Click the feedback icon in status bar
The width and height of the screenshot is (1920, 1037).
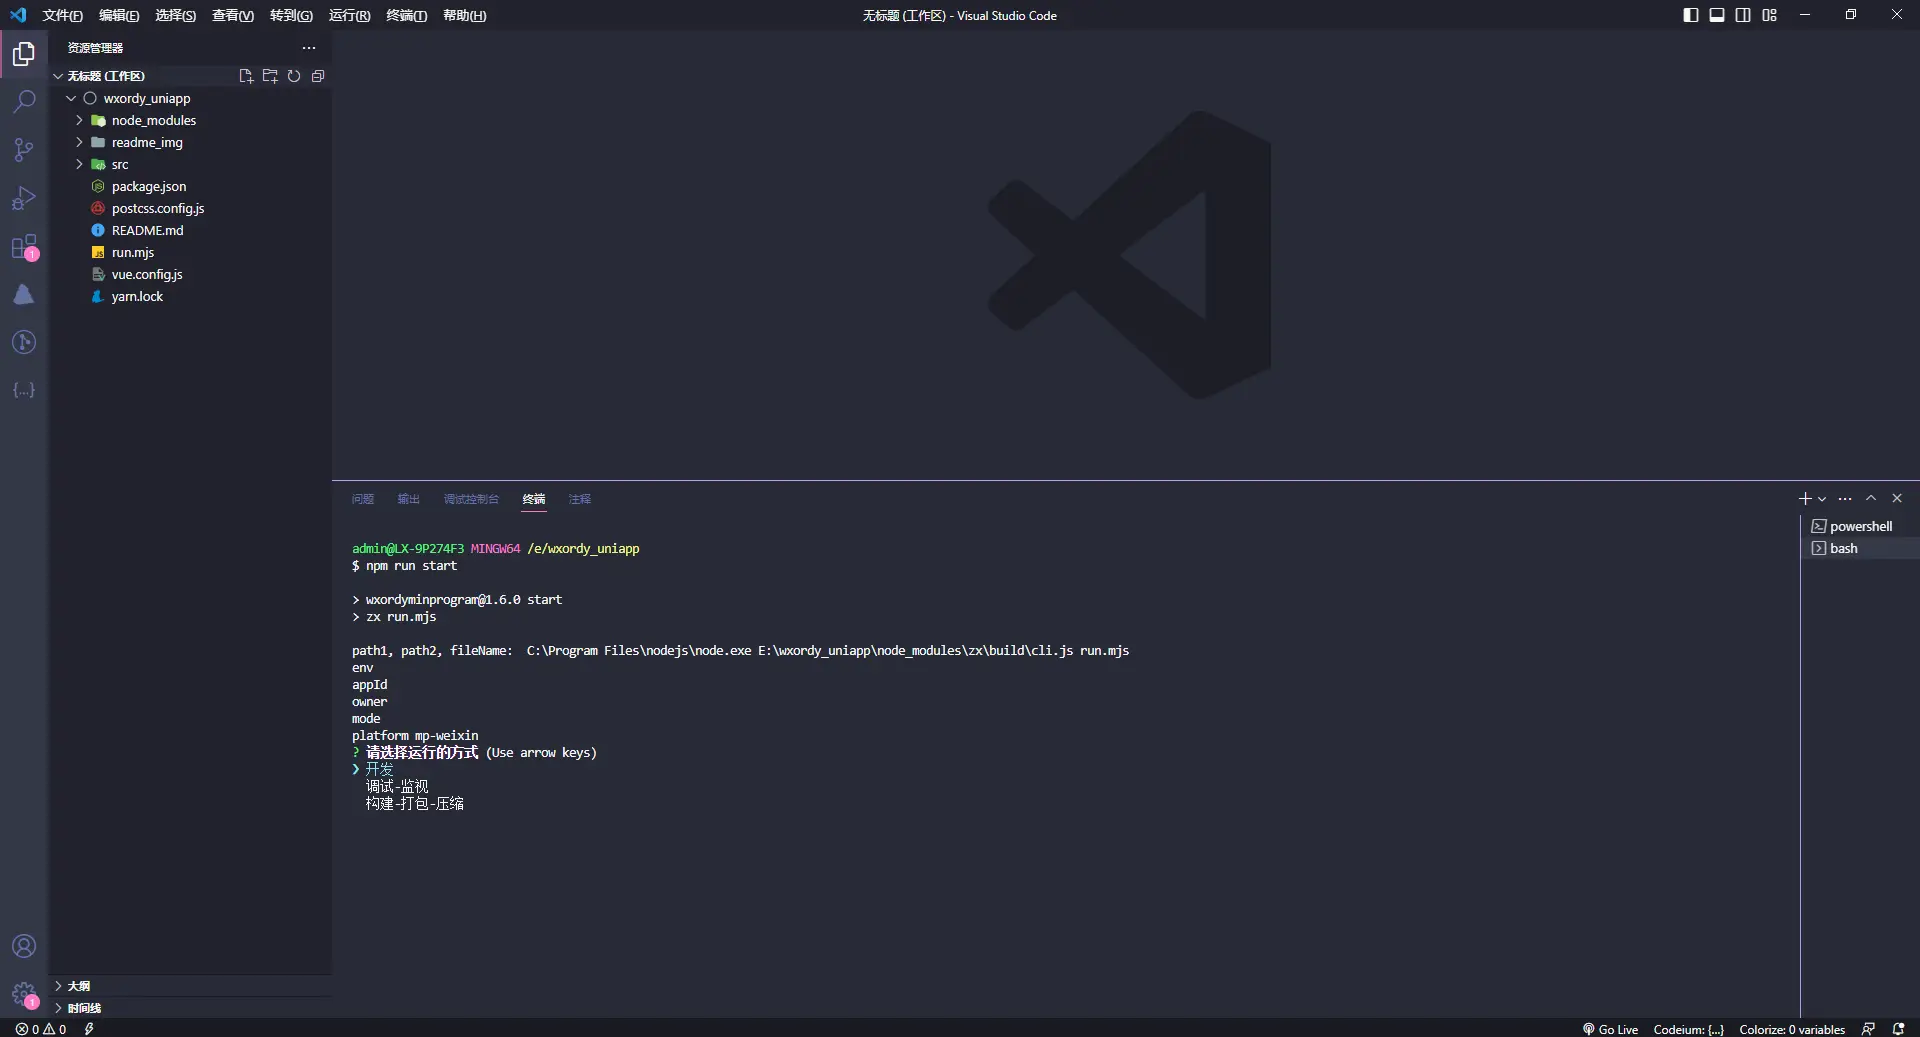[1868, 1029]
